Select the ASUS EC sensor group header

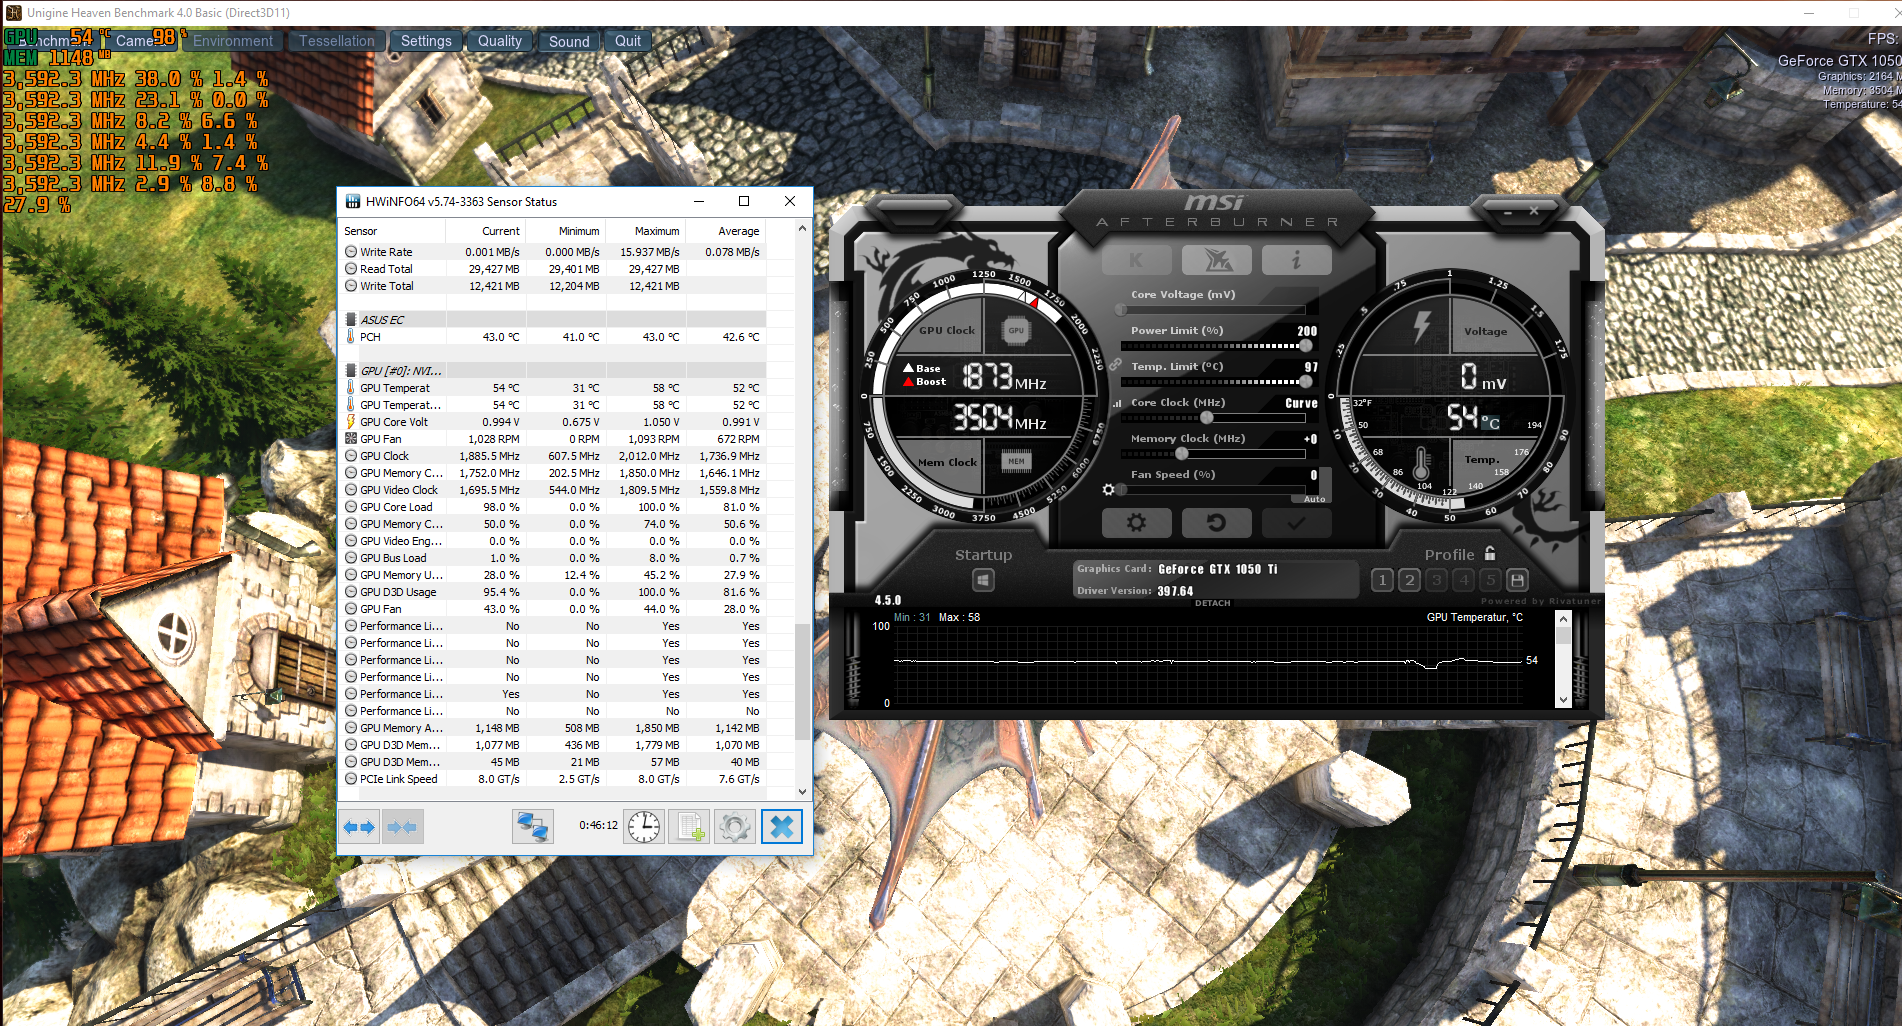[x=555, y=320]
